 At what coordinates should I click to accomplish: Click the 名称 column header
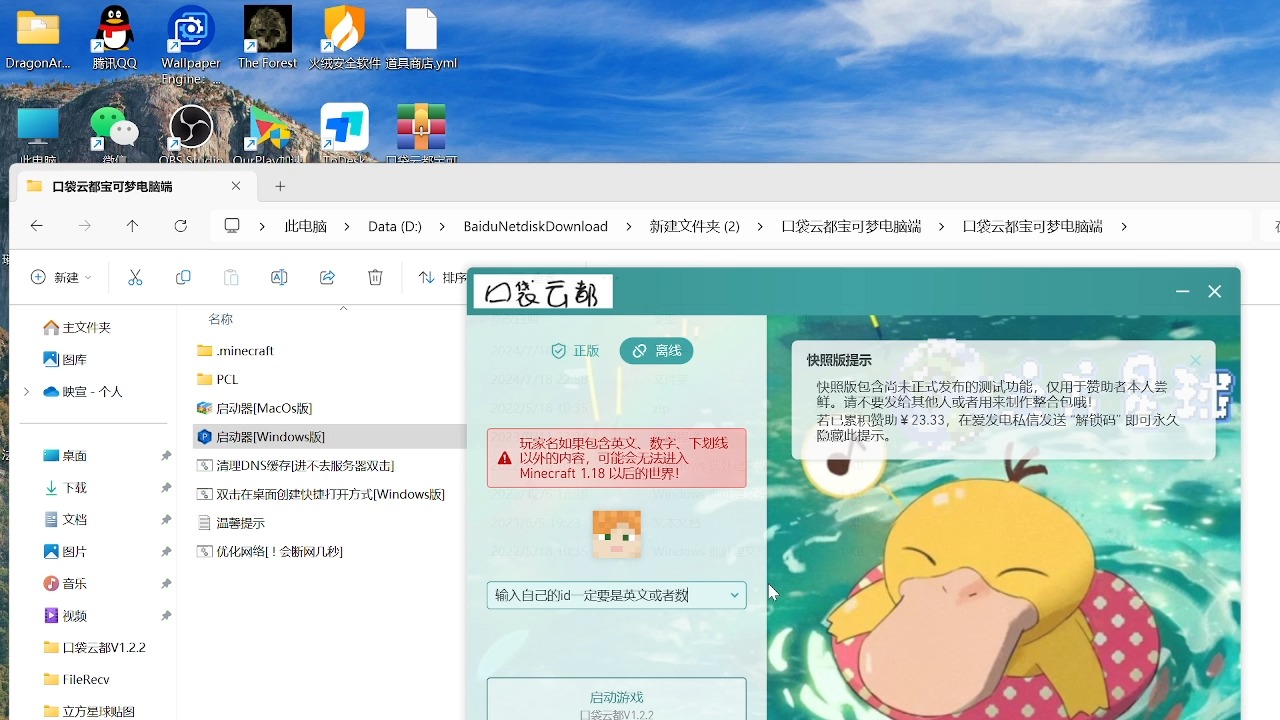[x=220, y=319]
